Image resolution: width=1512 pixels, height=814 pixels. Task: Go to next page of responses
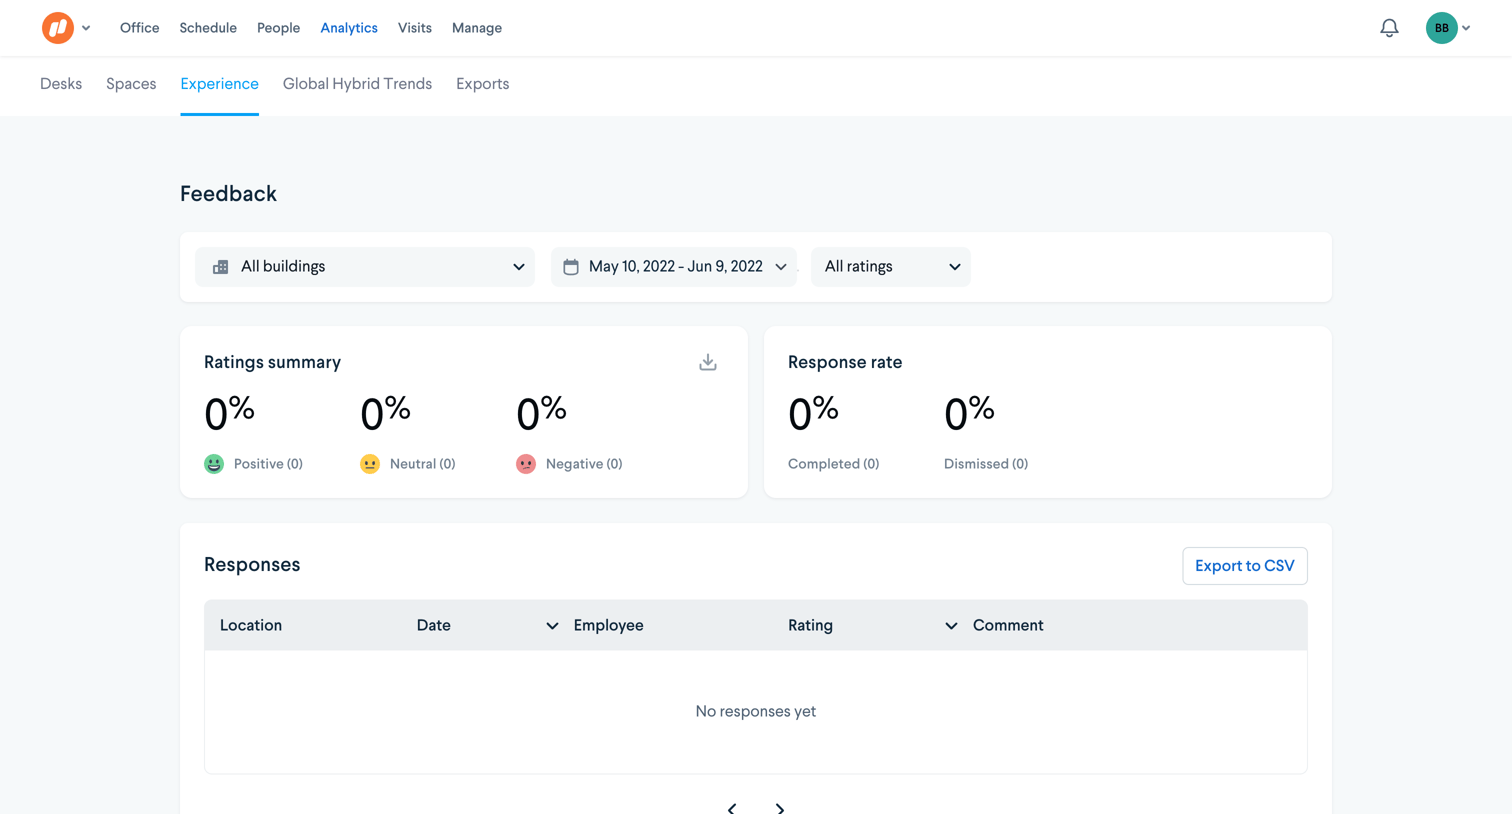[780, 808]
